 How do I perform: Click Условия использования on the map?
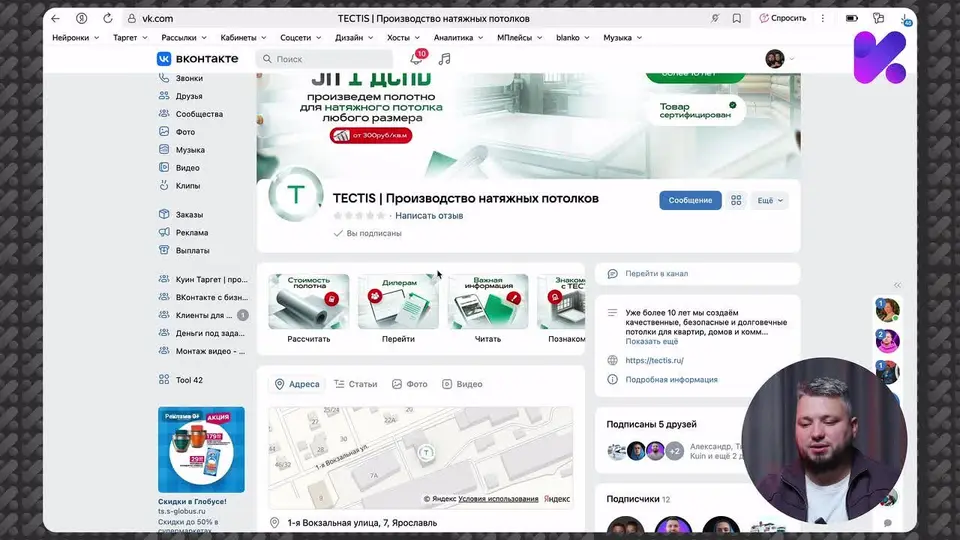[x=498, y=499]
